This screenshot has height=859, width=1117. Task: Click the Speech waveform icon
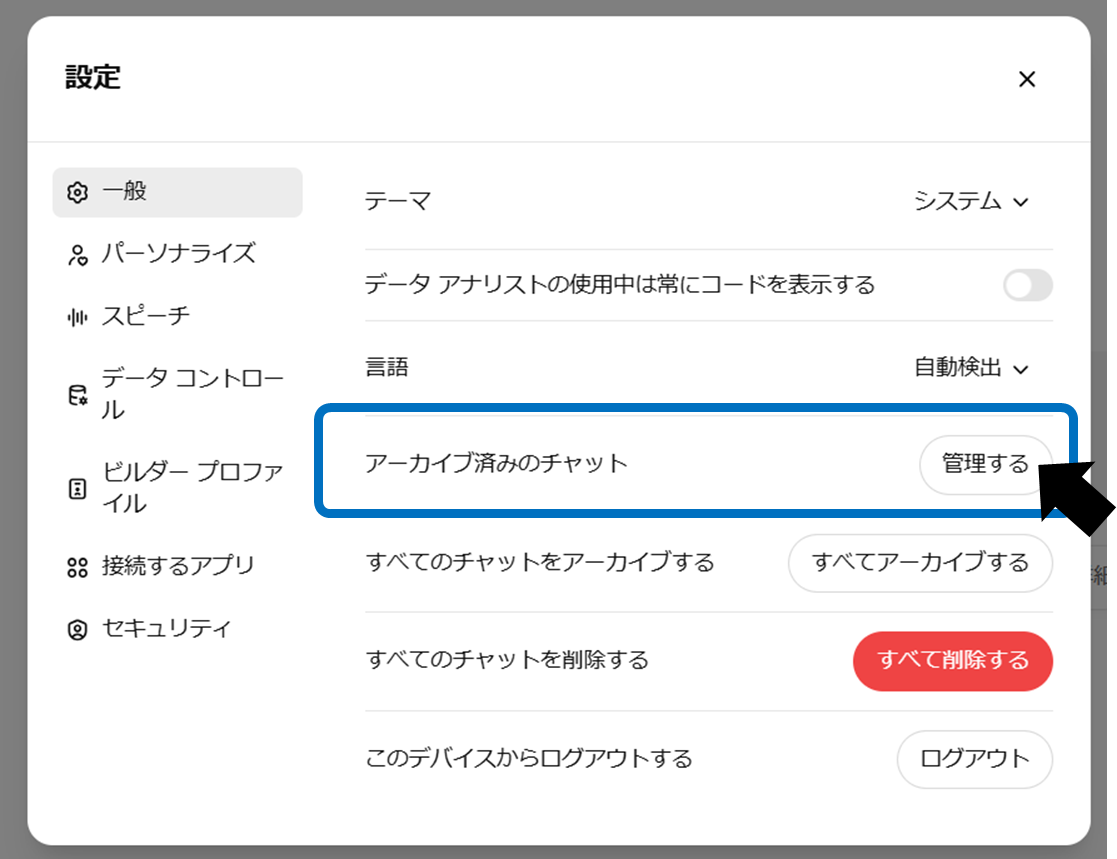pyautogui.click(x=77, y=317)
